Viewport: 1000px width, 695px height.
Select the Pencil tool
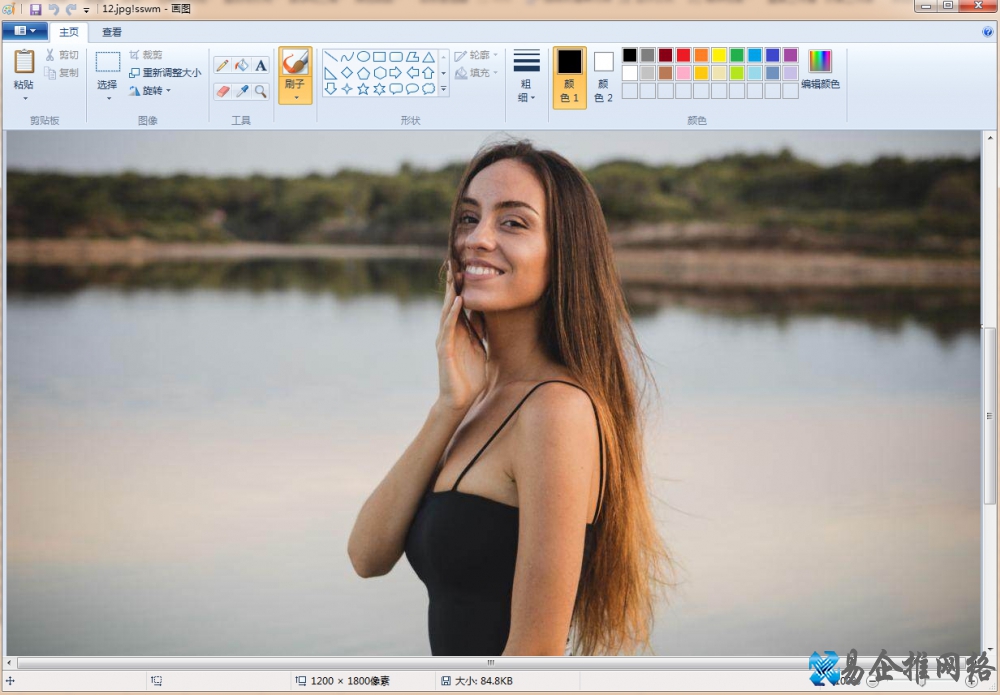(x=222, y=65)
